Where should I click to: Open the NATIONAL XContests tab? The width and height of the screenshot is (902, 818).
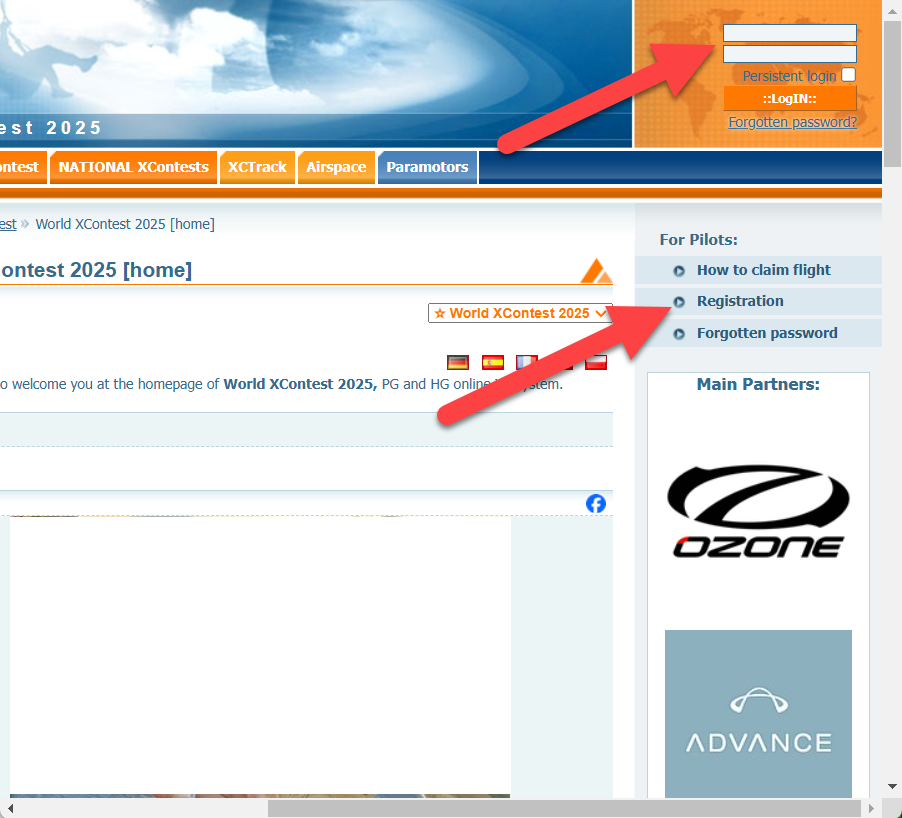[133, 167]
